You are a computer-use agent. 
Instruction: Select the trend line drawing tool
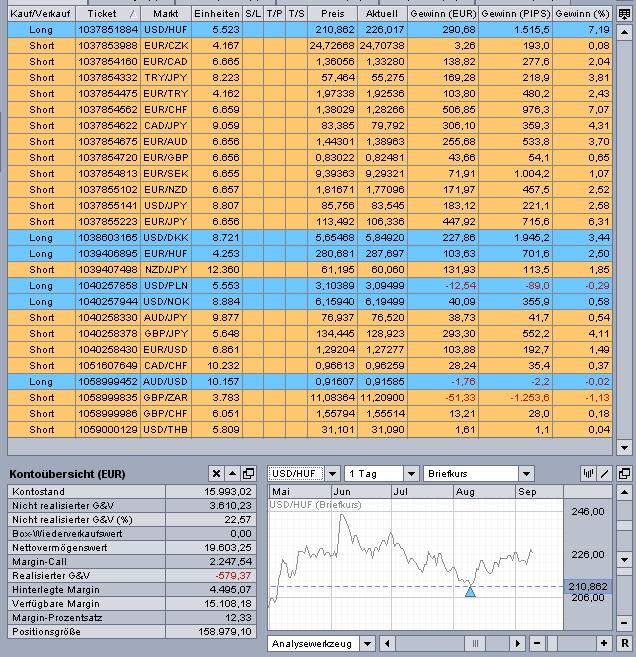click(x=604, y=474)
